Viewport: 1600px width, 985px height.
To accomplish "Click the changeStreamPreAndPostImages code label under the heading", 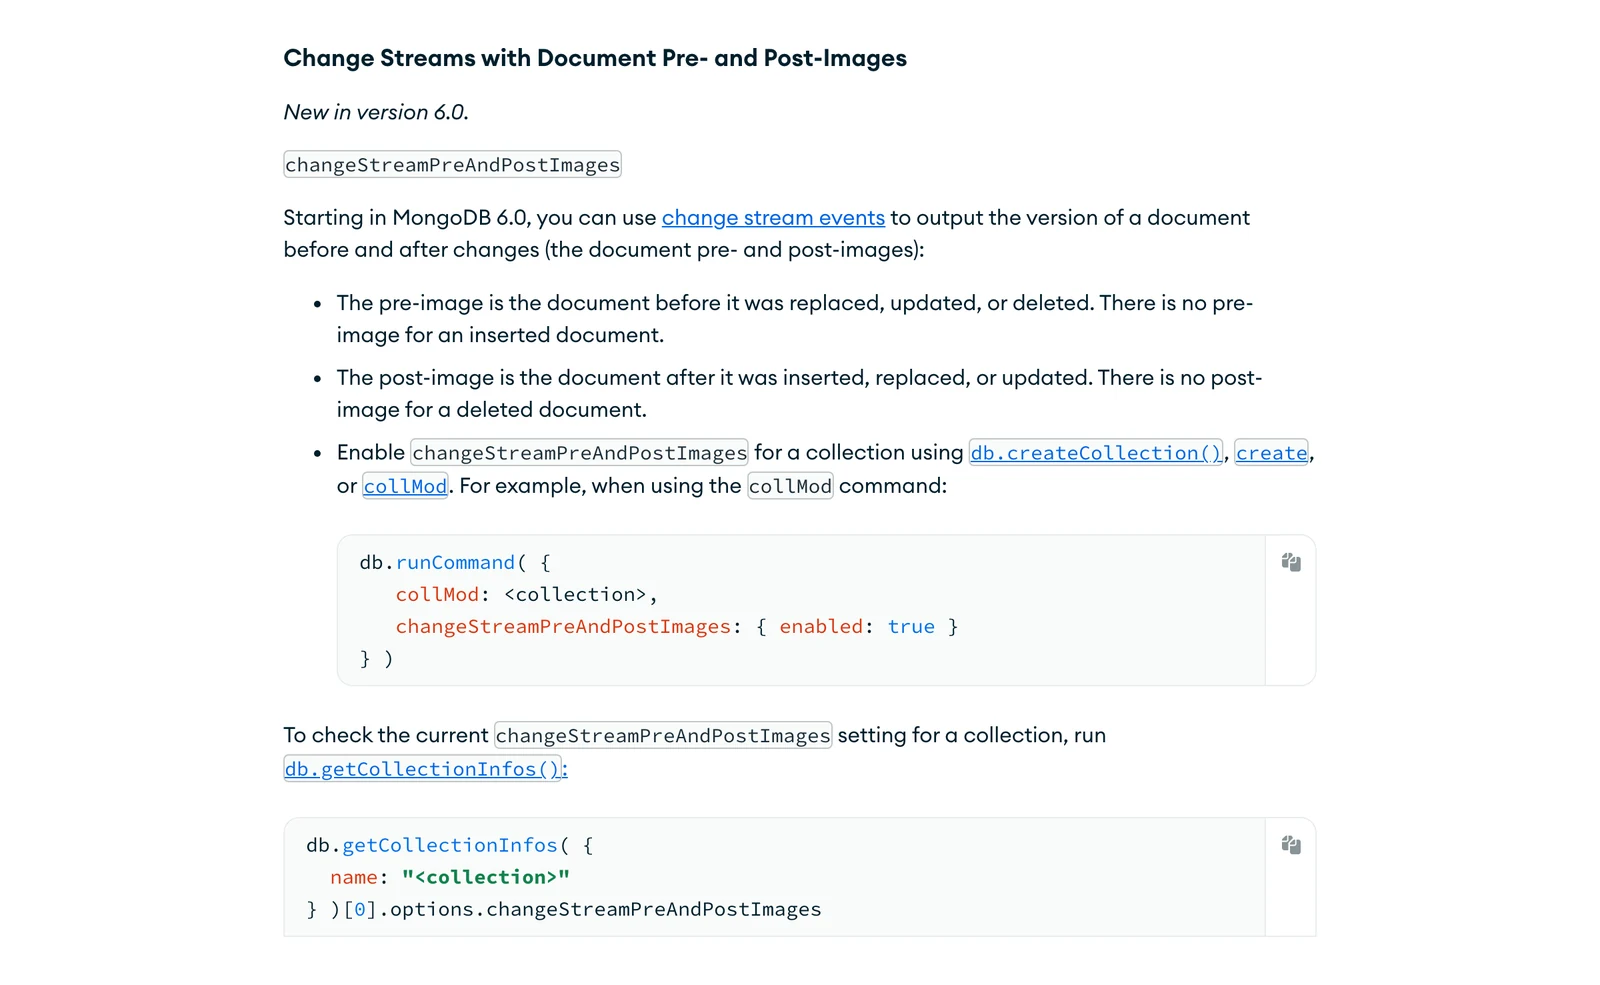I will [452, 165].
